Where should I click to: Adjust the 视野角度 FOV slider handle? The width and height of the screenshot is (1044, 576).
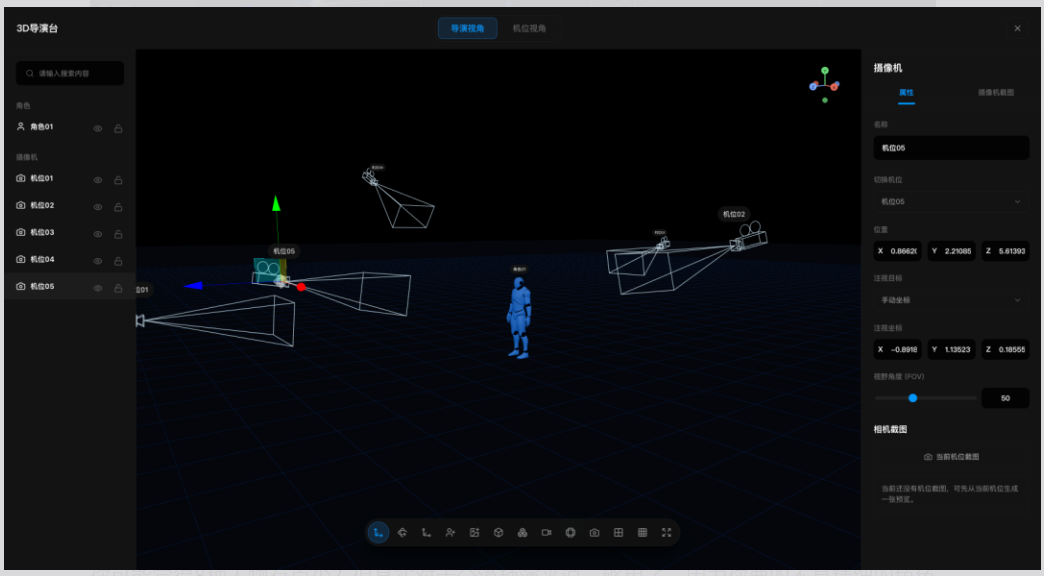[x=913, y=398]
